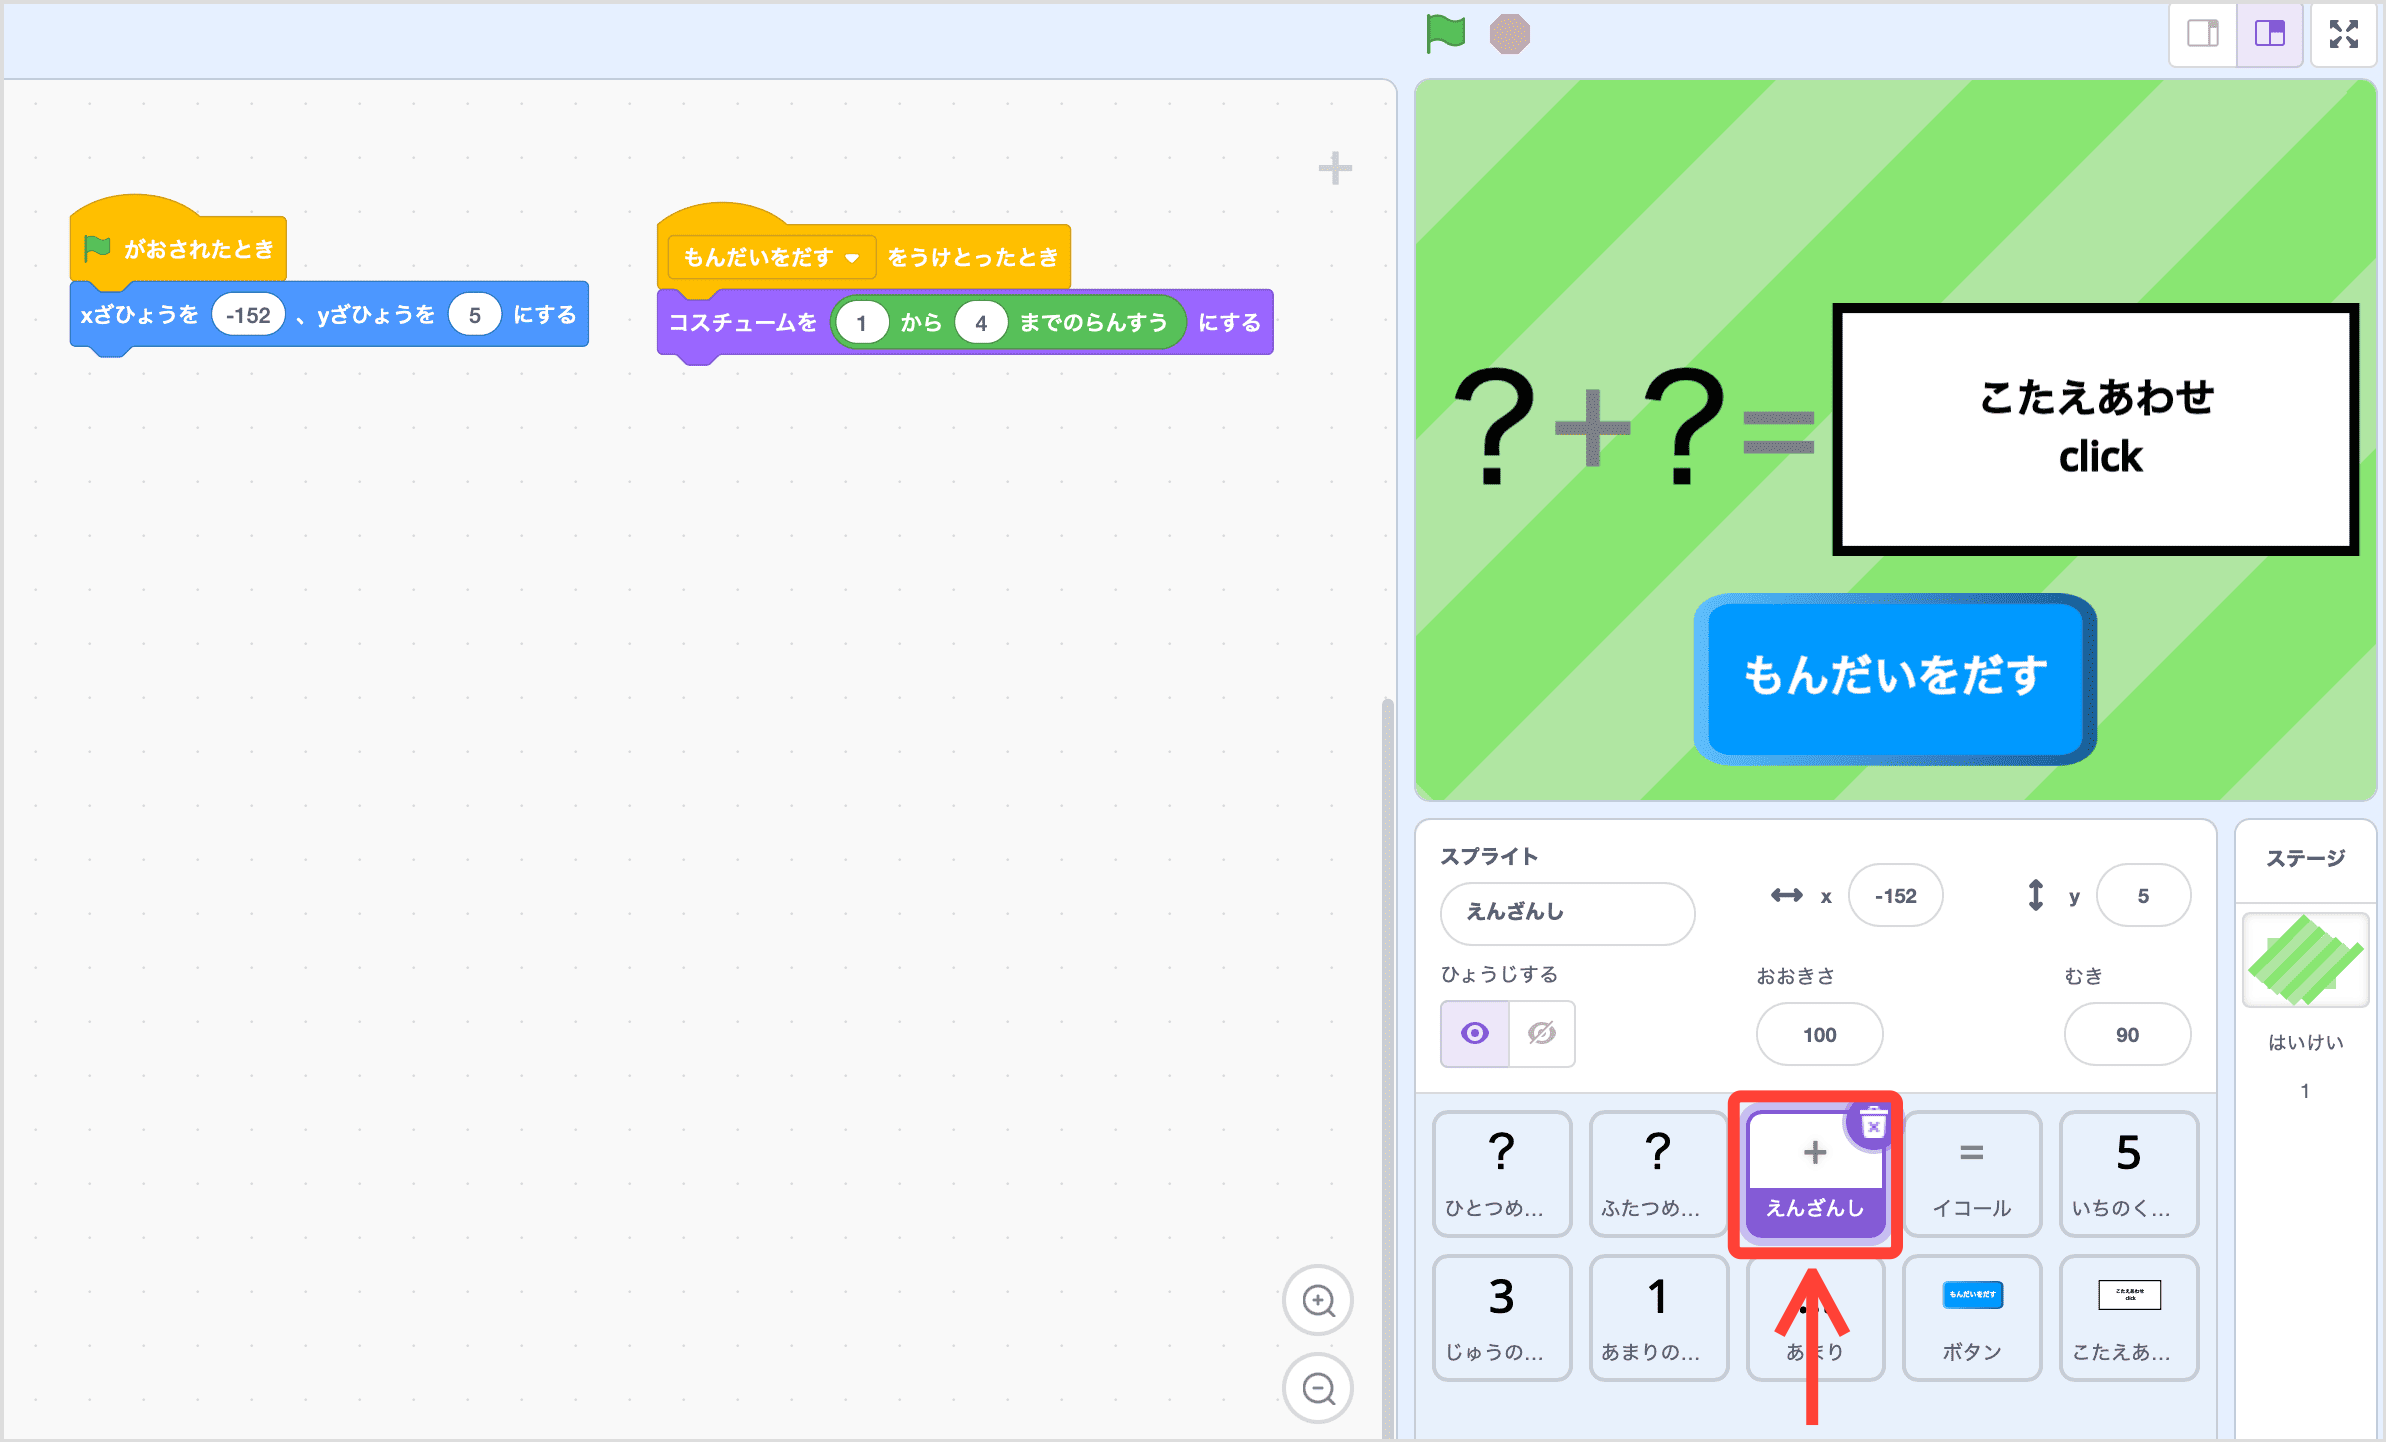Click the もんだいをだす button on the stage
This screenshot has height=1442, width=2386.
[x=1893, y=678]
